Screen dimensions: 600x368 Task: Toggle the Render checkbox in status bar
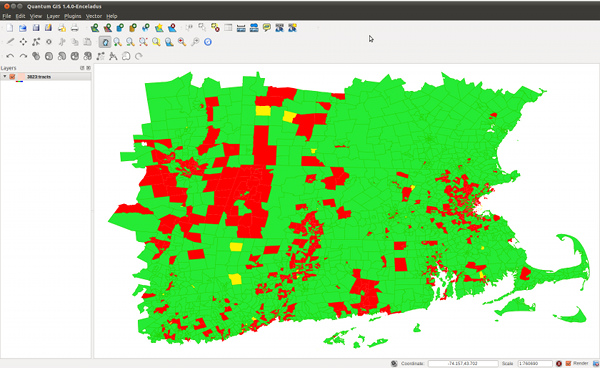568,363
